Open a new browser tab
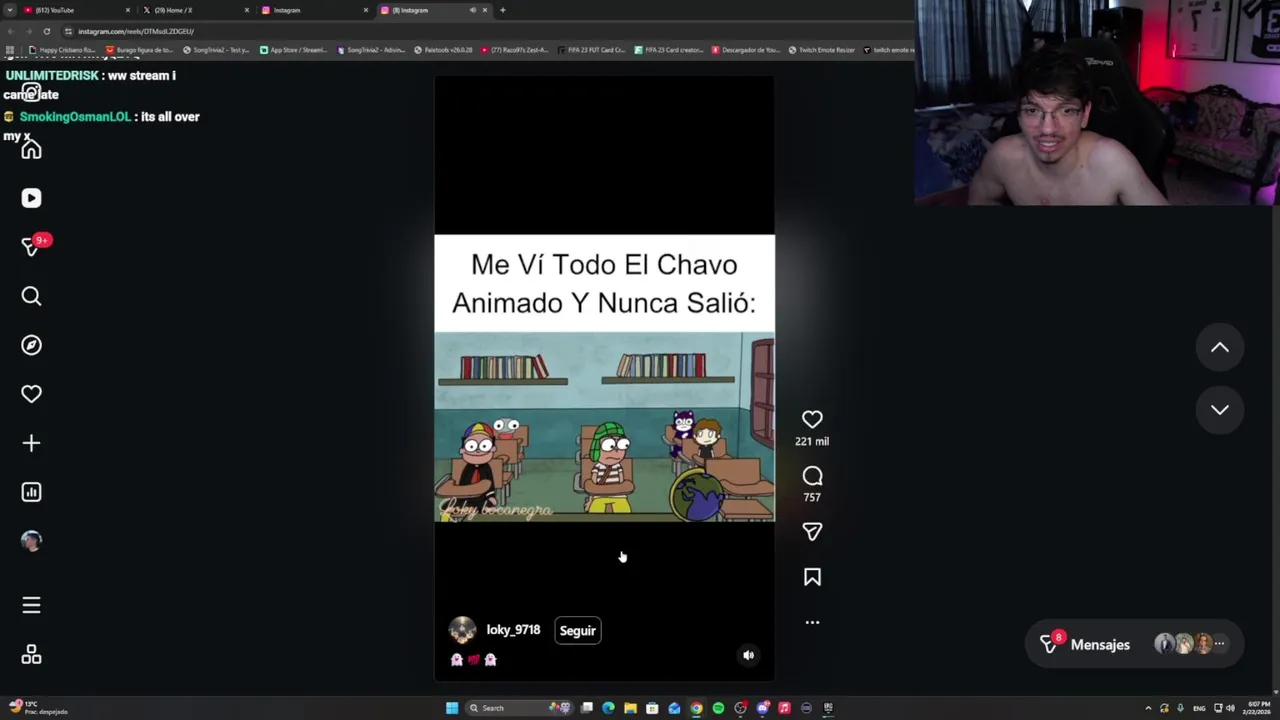The width and height of the screenshot is (1280, 720). [502, 10]
